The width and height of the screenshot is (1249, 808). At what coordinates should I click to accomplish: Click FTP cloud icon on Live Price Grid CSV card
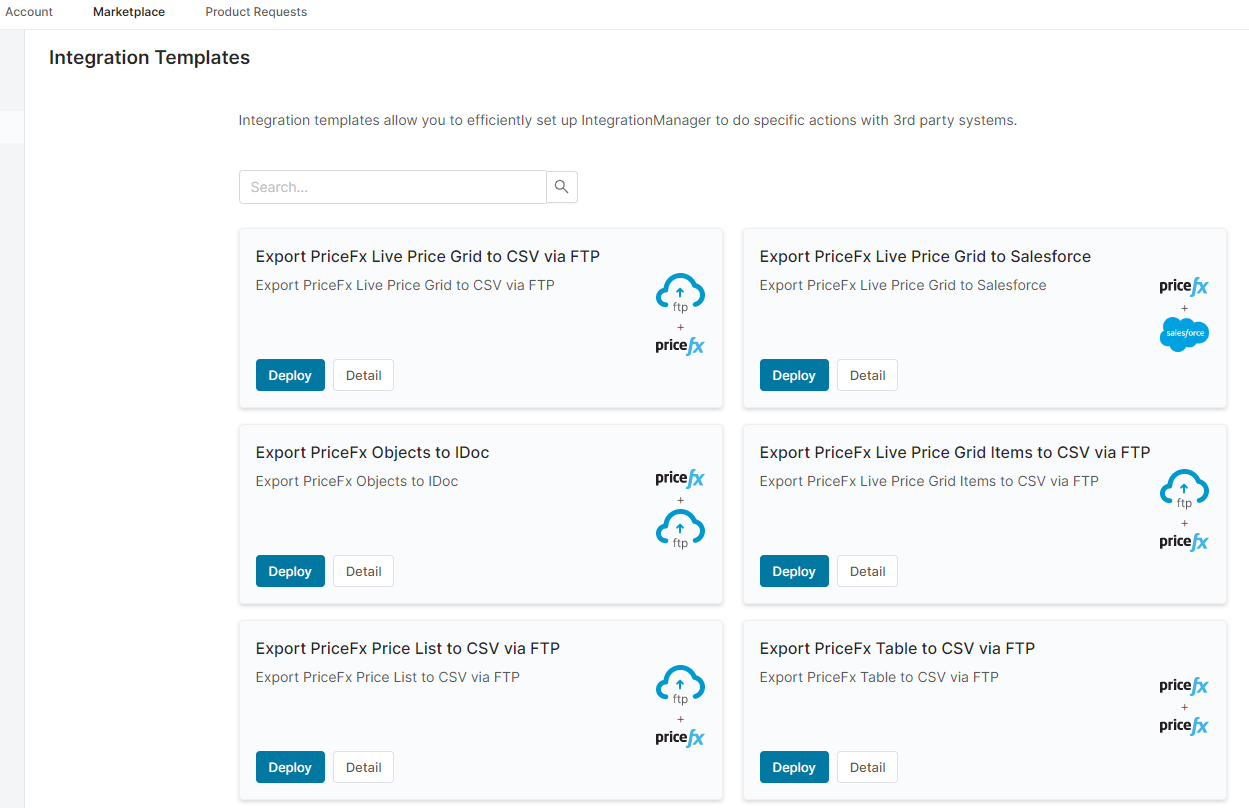680,293
